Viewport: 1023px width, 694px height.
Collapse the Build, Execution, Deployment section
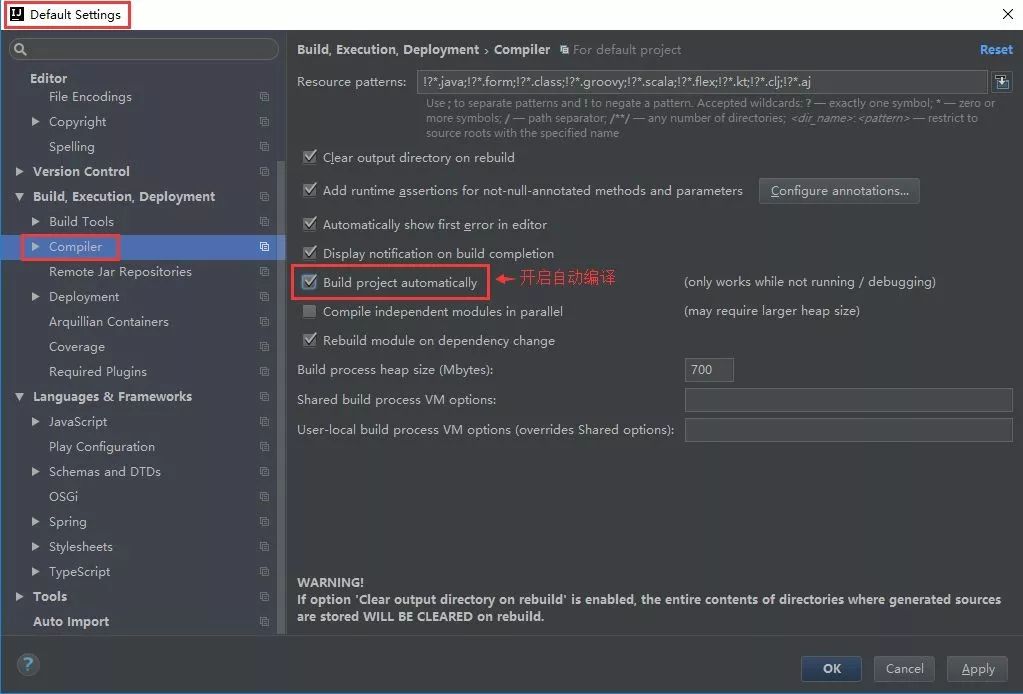(x=20, y=196)
